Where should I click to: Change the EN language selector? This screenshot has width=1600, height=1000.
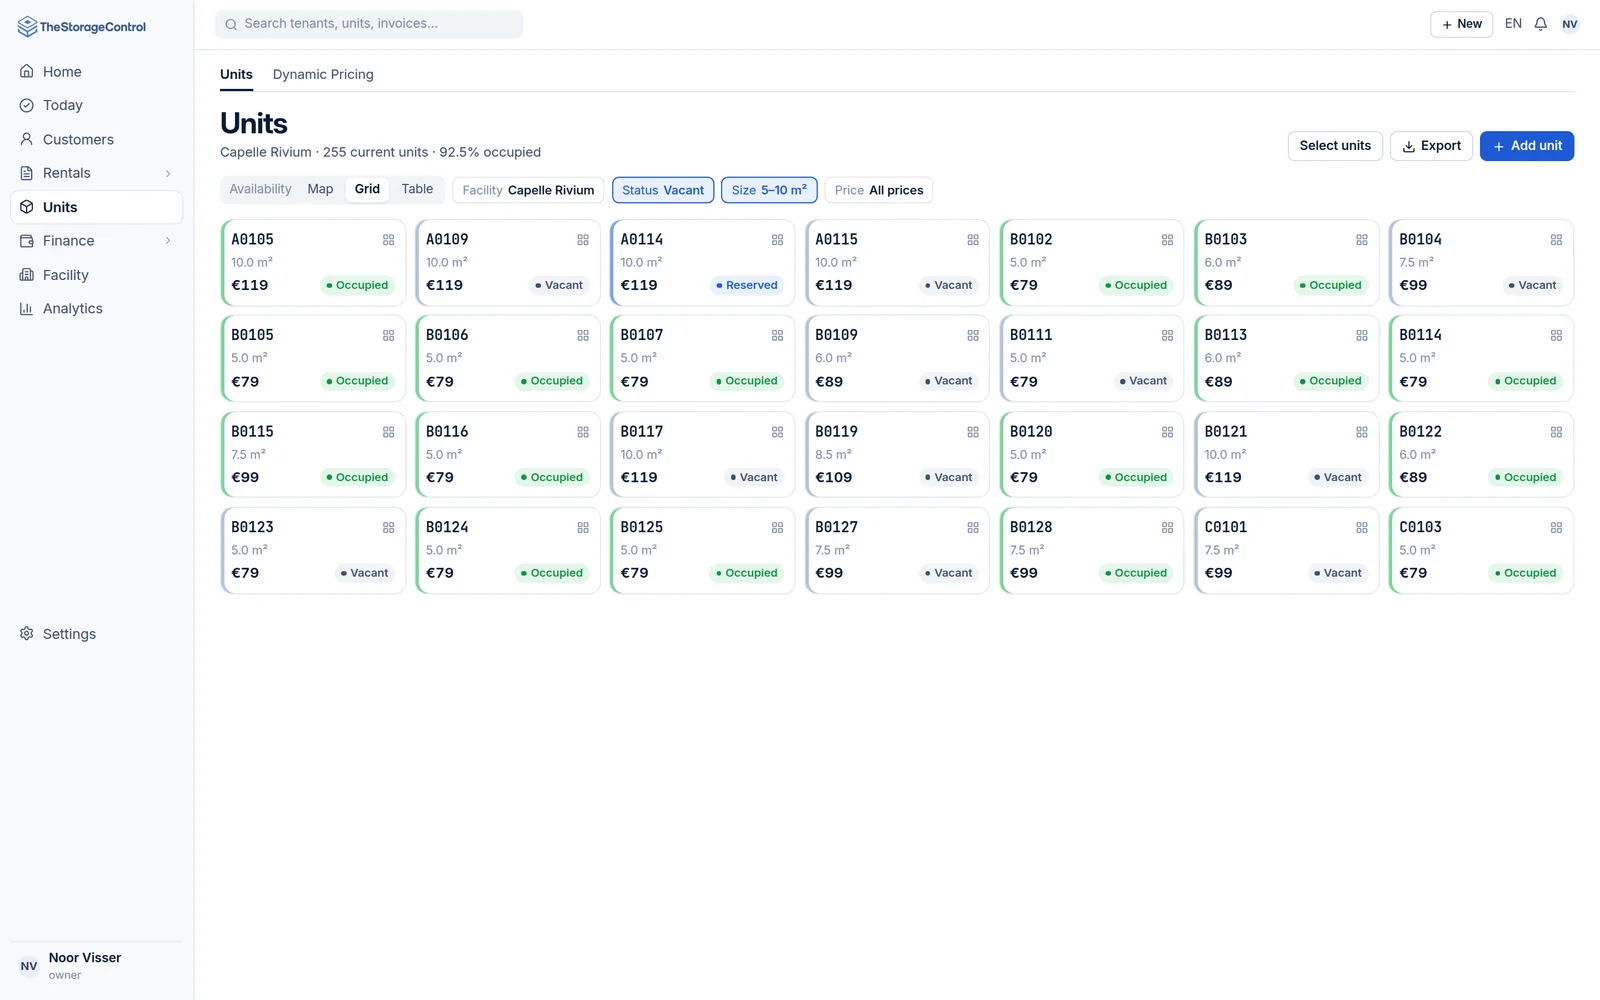click(x=1513, y=24)
